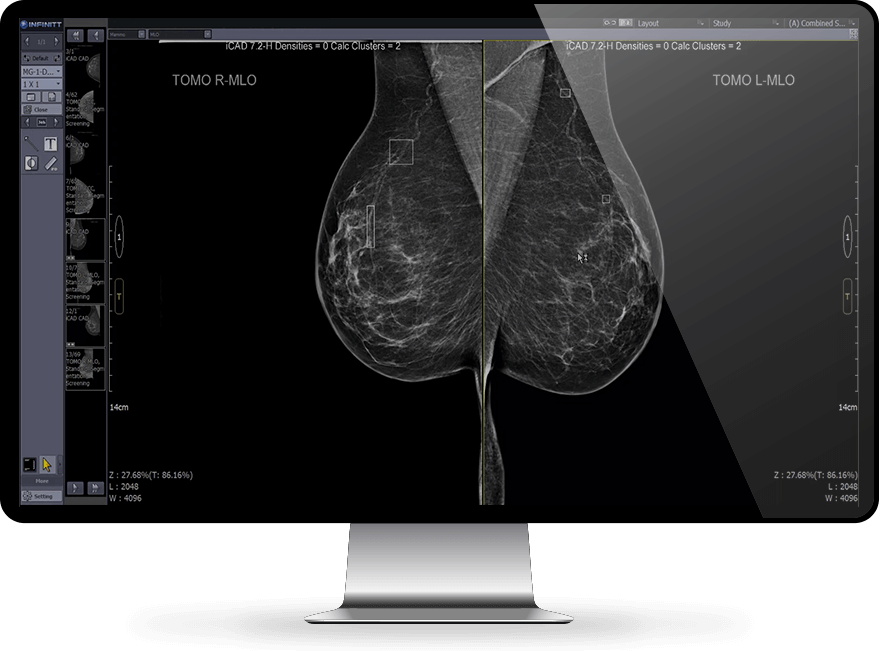Open the Setting button
The width and height of the screenshot is (880, 651).
[x=41, y=495]
